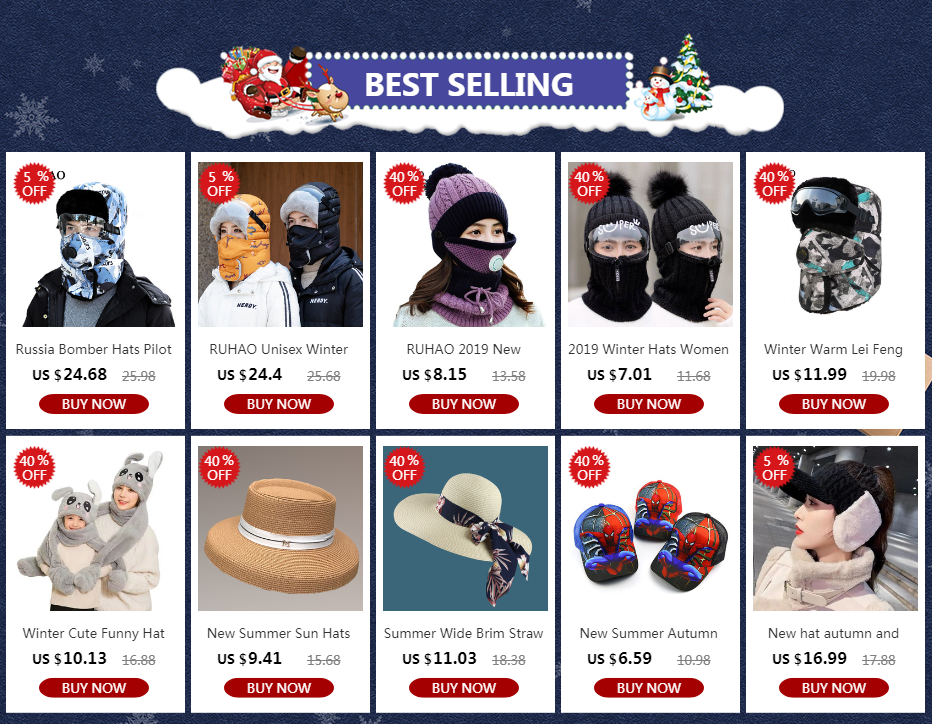Click BUY NOW for the $6.59 New Summer Autumn cap

(x=648, y=688)
